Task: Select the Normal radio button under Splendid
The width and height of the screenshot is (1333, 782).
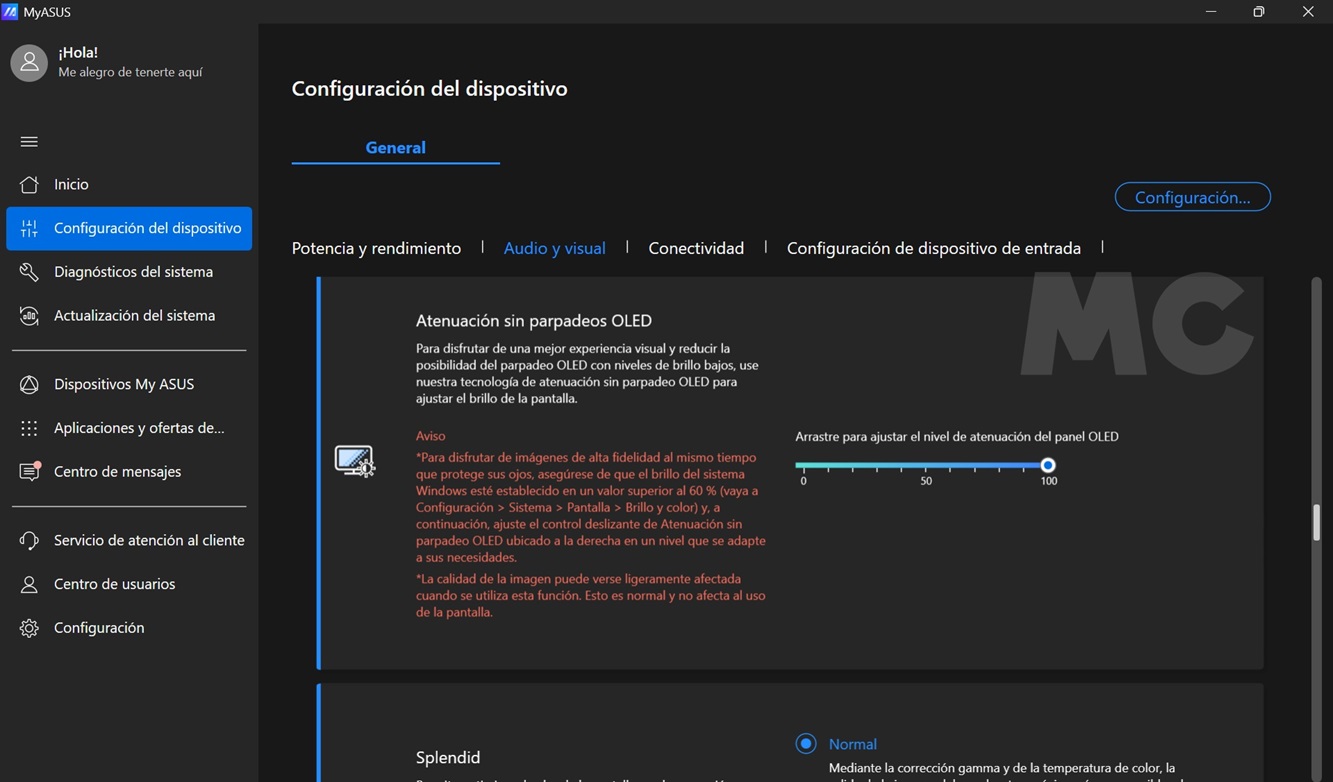Action: pyautogui.click(x=806, y=744)
